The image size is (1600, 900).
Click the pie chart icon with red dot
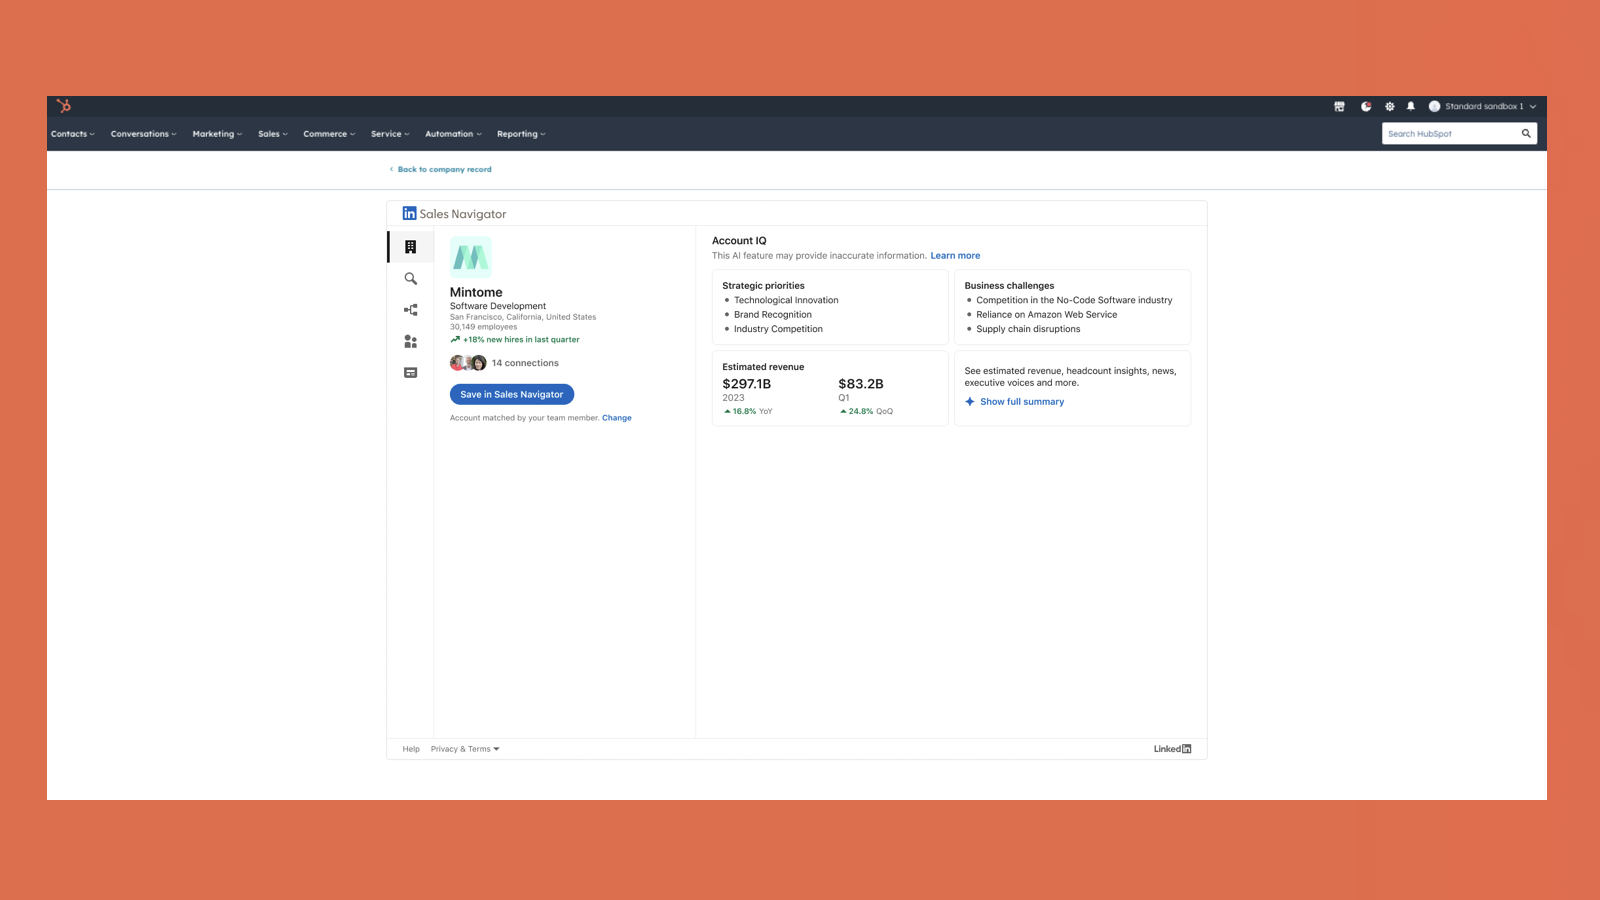pos(1366,106)
